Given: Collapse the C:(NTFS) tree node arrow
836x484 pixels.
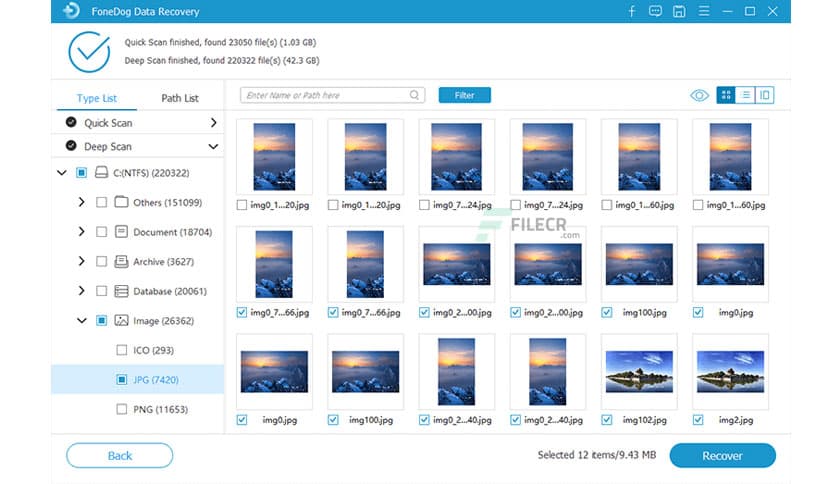Looking at the screenshot, I should [x=62, y=173].
